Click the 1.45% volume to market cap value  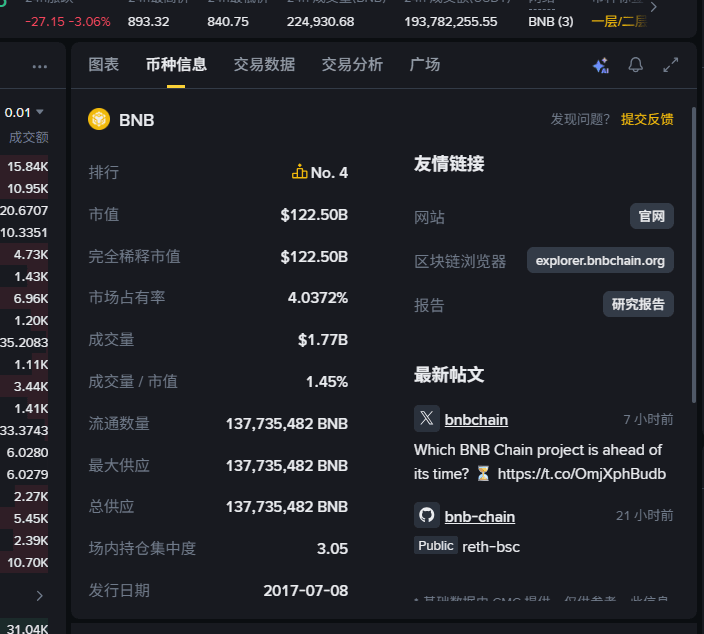pos(327,382)
